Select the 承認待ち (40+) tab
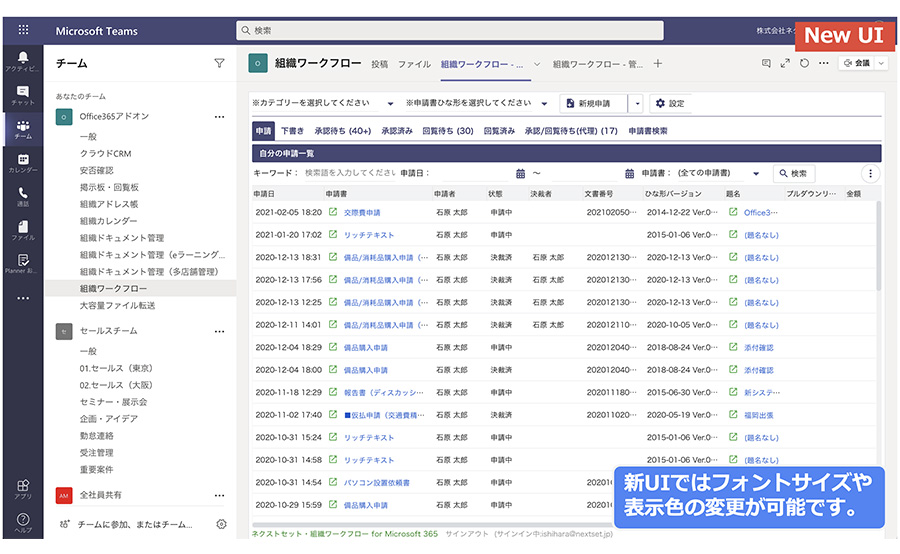 343,131
